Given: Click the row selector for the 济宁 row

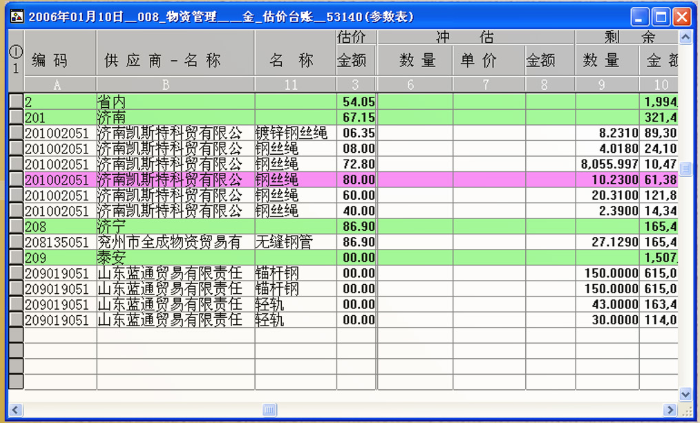Looking at the screenshot, I should (x=15, y=227).
